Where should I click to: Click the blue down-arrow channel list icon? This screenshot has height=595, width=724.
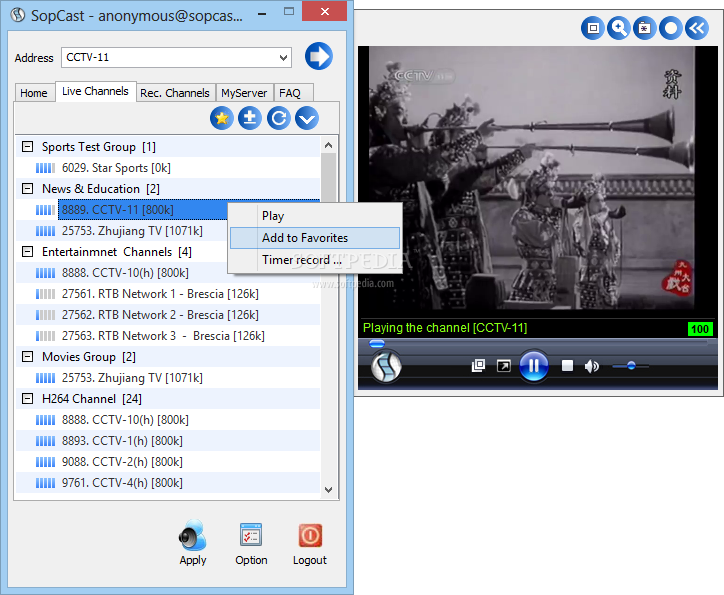point(307,118)
